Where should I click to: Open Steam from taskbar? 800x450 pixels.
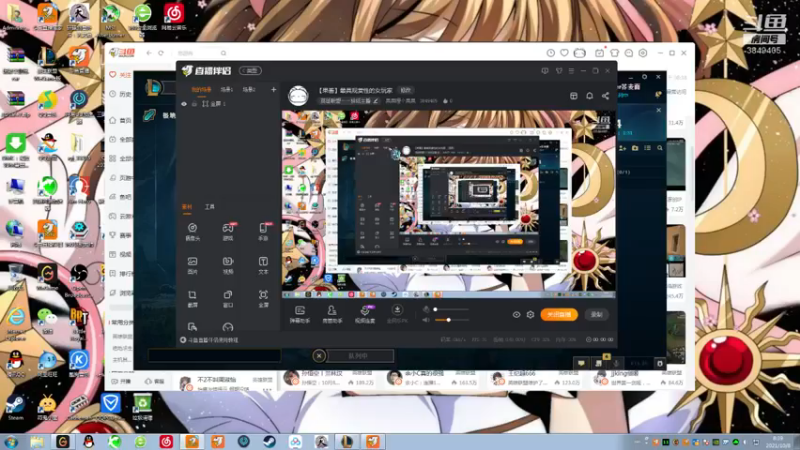[269, 441]
